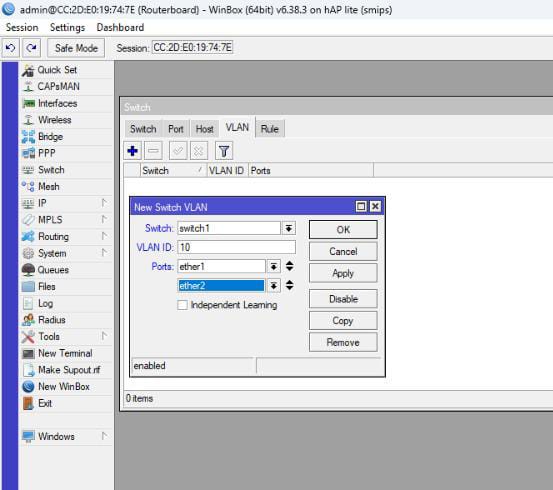Open the Switch field dropdown arrow
553x490 pixels.
(288, 228)
